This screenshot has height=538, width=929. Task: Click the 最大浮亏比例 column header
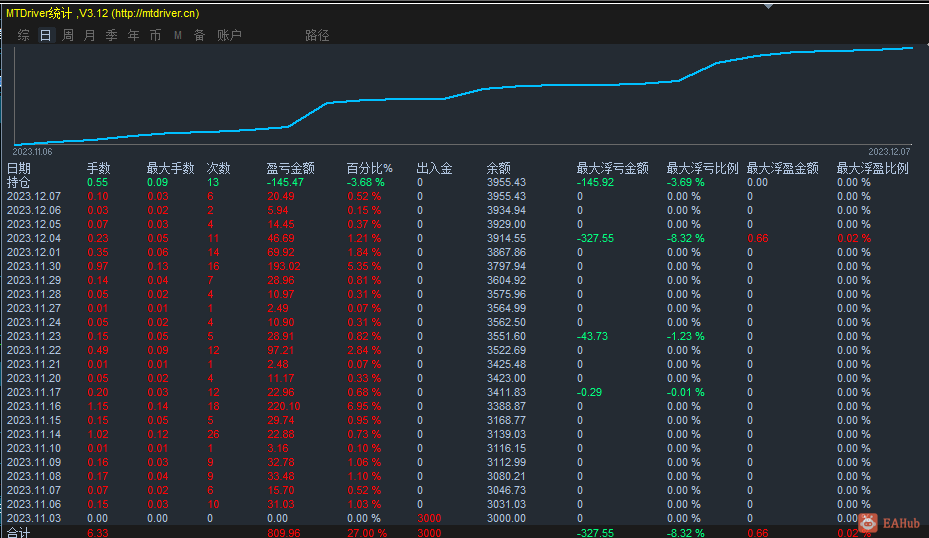[x=702, y=168]
